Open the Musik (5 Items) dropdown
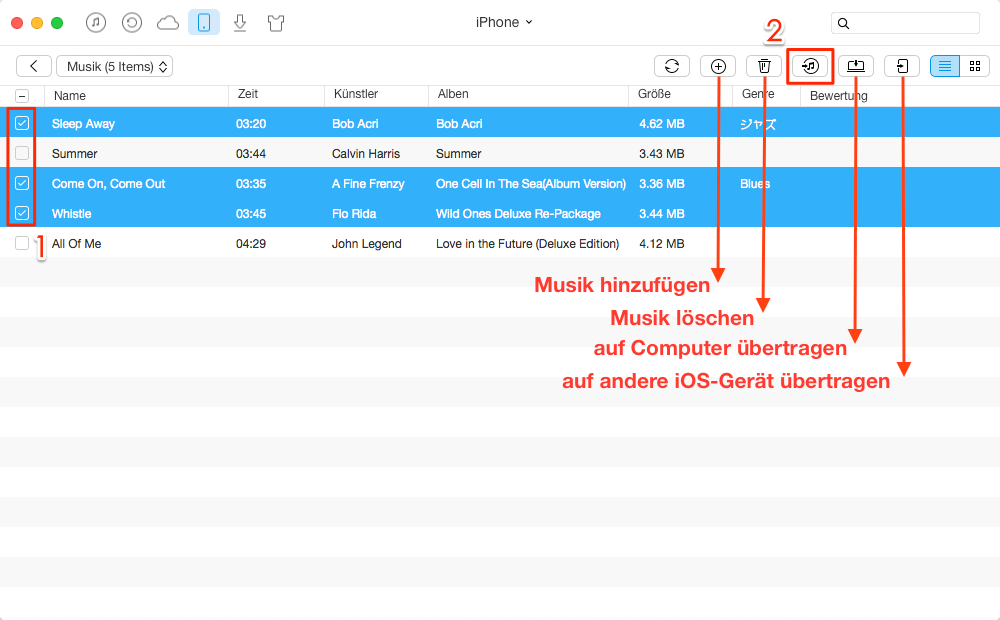The width and height of the screenshot is (1000, 620). [x=115, y=66]
